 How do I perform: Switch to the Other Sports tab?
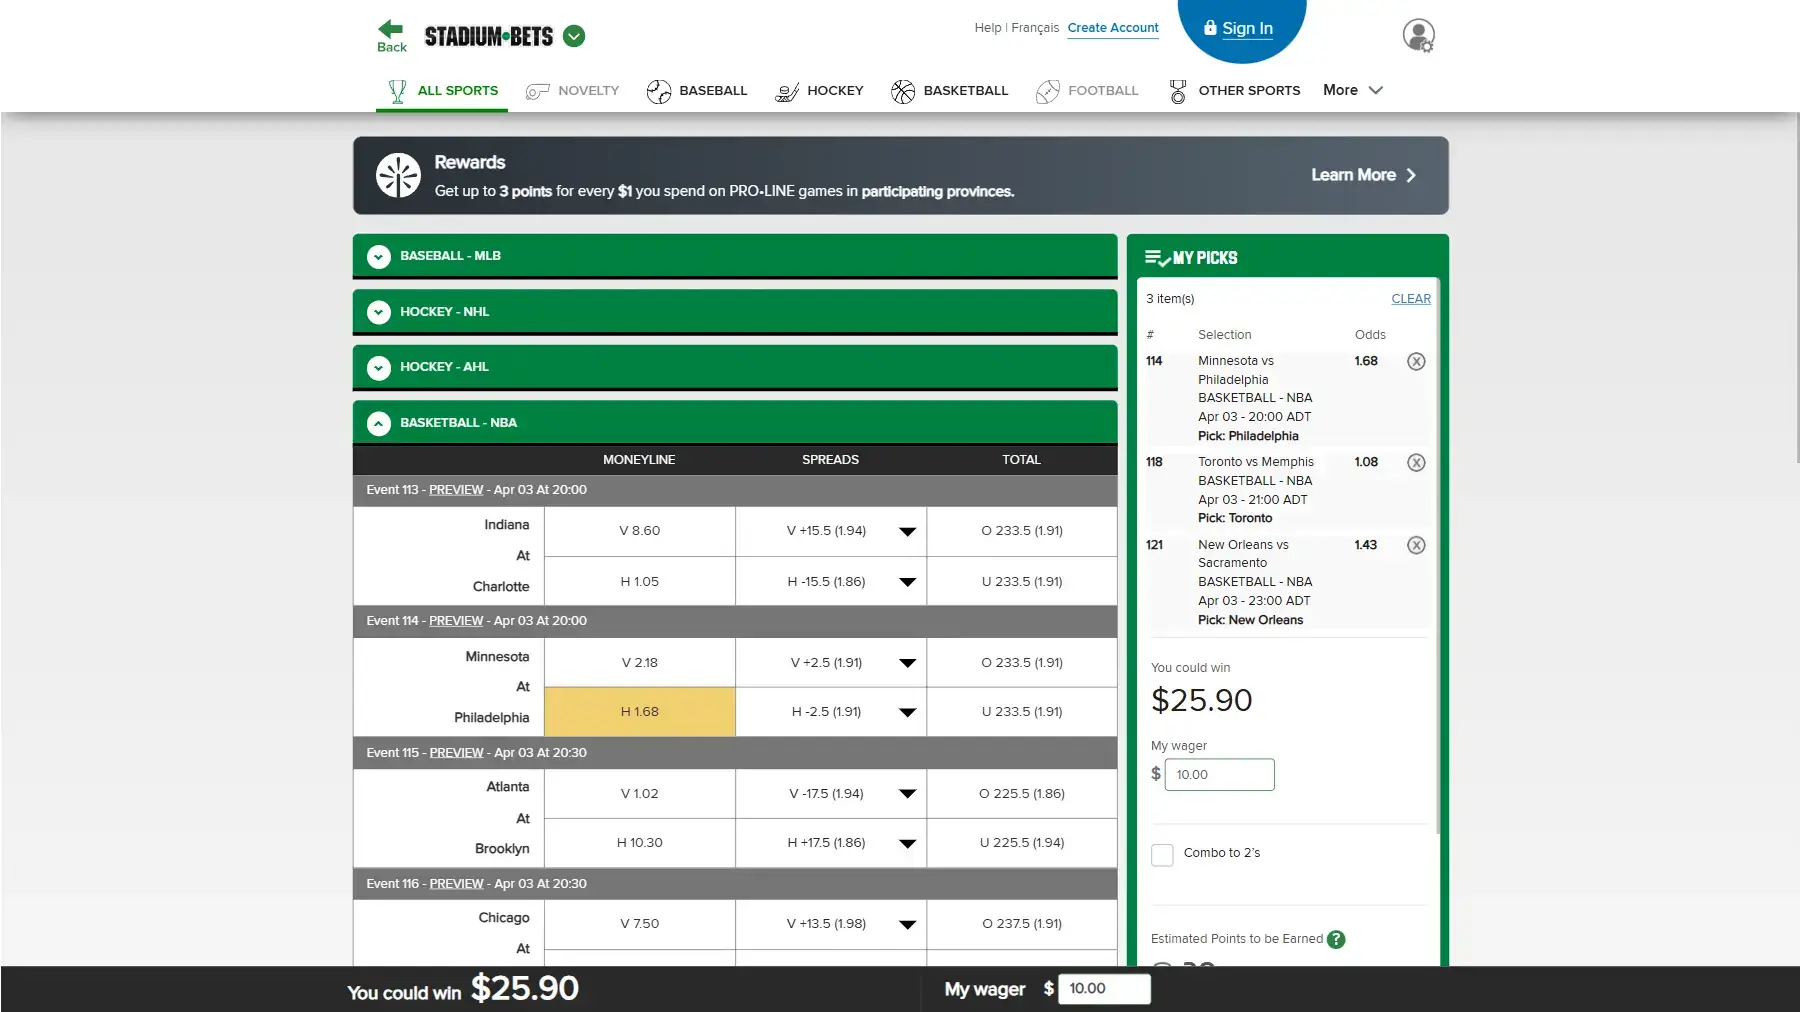[x=1234, y=91]
